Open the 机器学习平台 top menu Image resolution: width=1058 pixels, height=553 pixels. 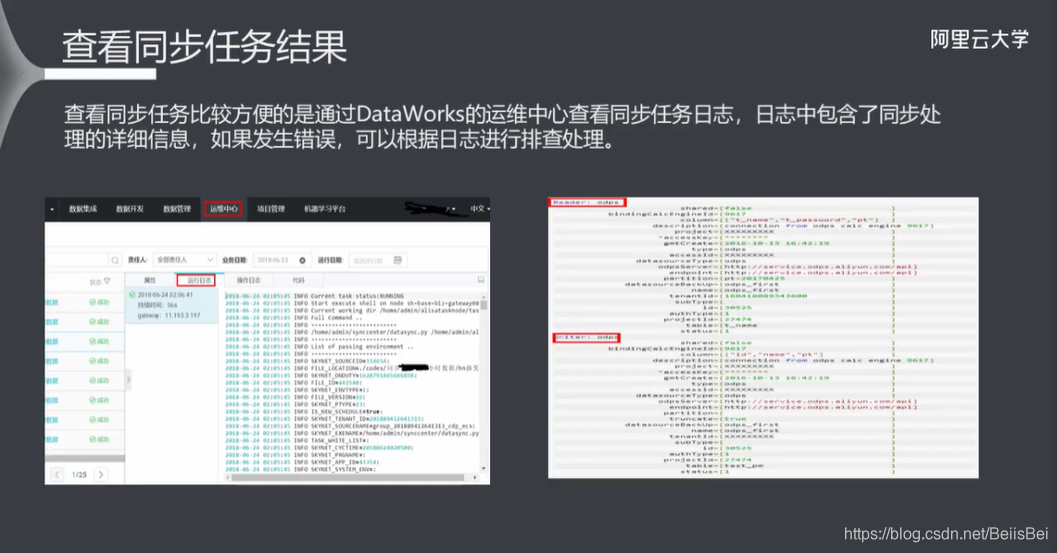[x=325, y=209]
